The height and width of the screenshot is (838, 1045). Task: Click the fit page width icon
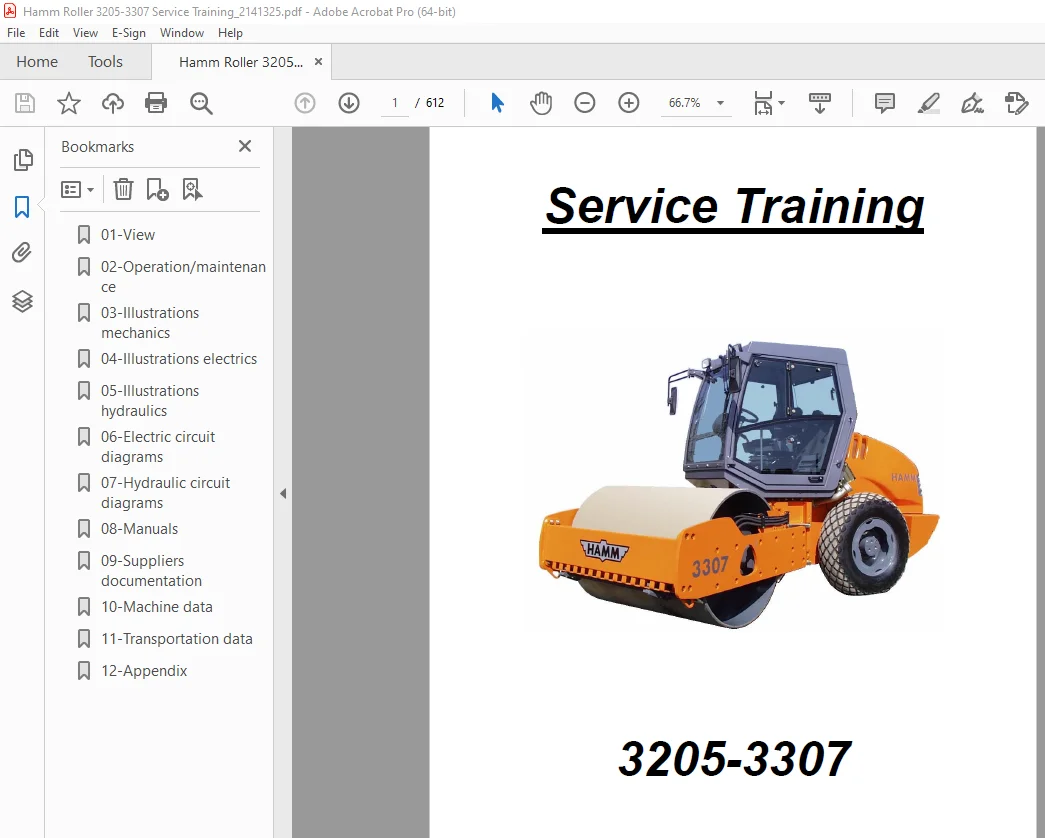[x=762, y=103]
